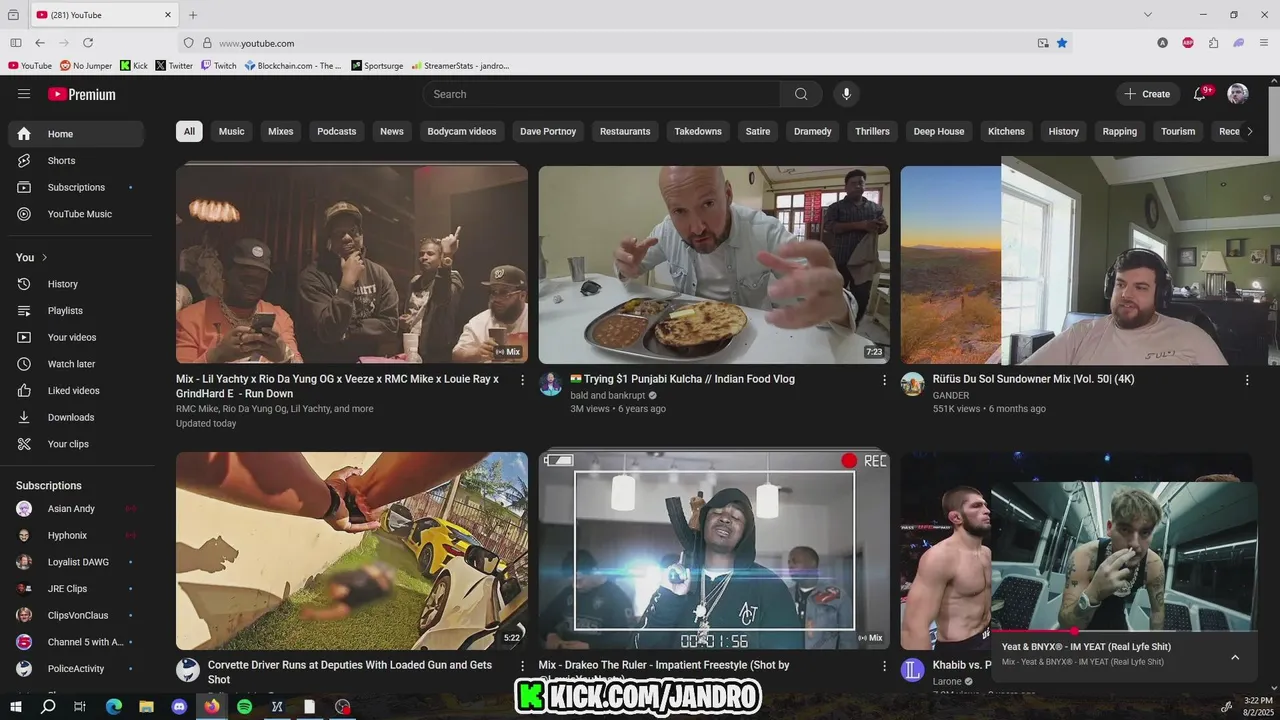Open the No Jumper bookmark
The width and height of the screenshot is (1280, 720).
(86, 66)
